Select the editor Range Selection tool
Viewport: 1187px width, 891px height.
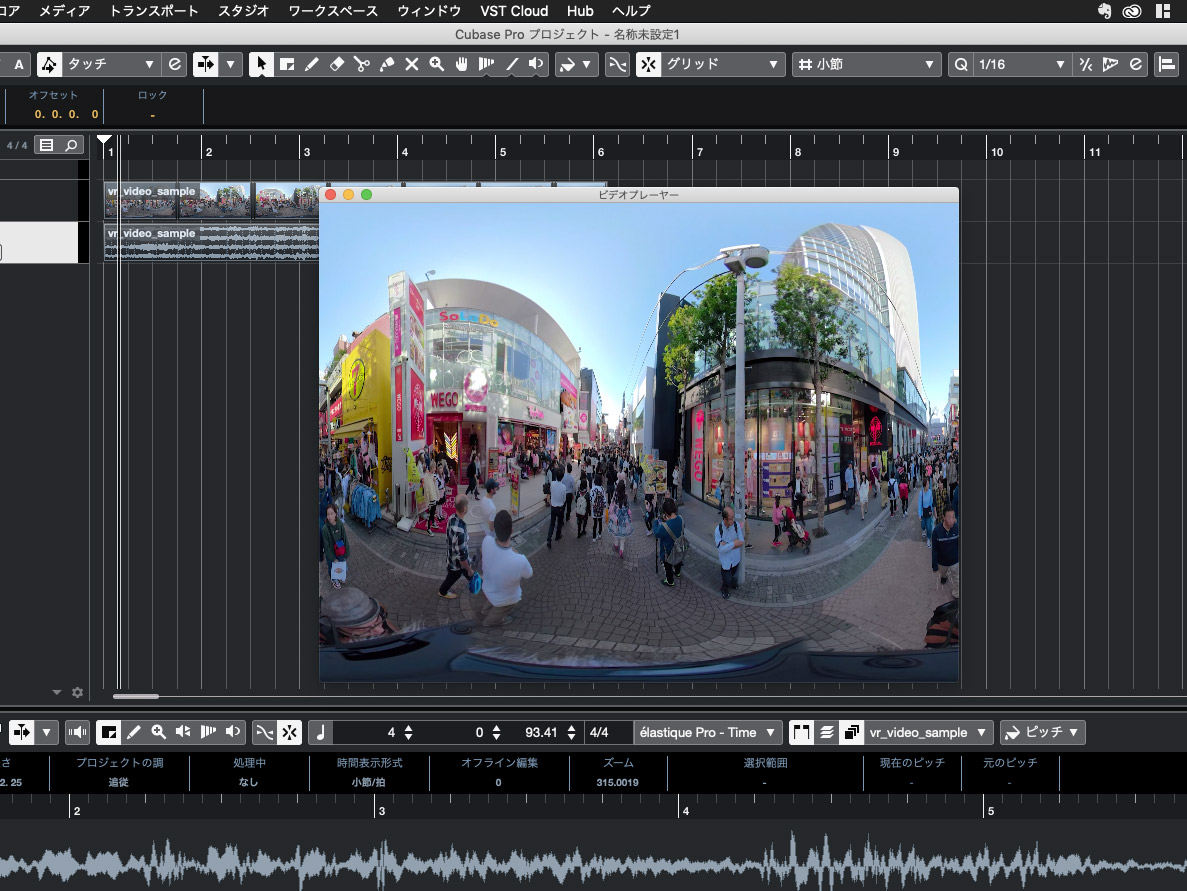coord(108,732)
